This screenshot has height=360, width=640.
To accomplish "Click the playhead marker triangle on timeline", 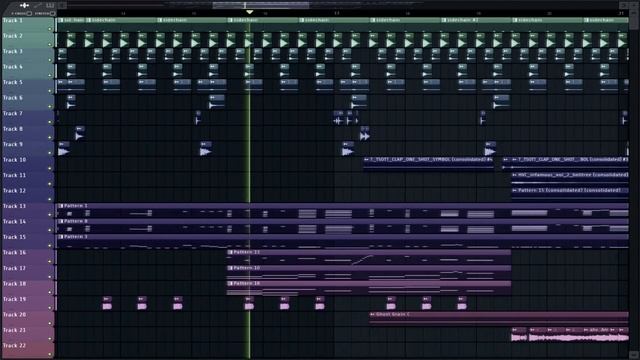I will (x=249, y=13).
